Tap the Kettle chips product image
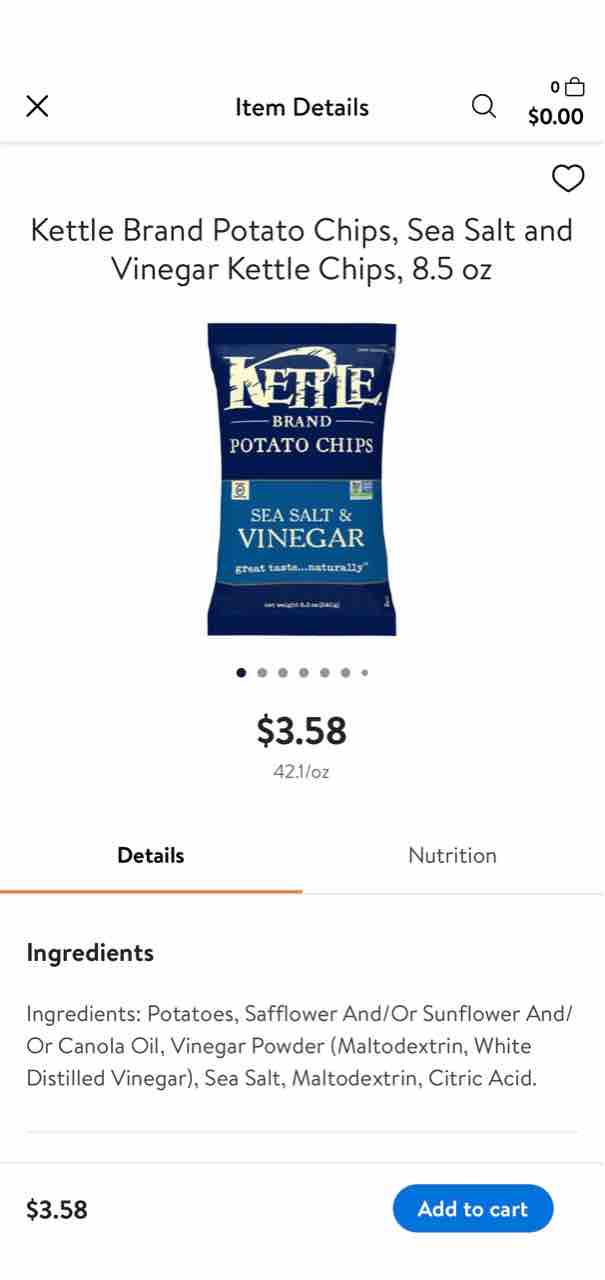This screenshot has height=1280, width=605. coord(302,478)
